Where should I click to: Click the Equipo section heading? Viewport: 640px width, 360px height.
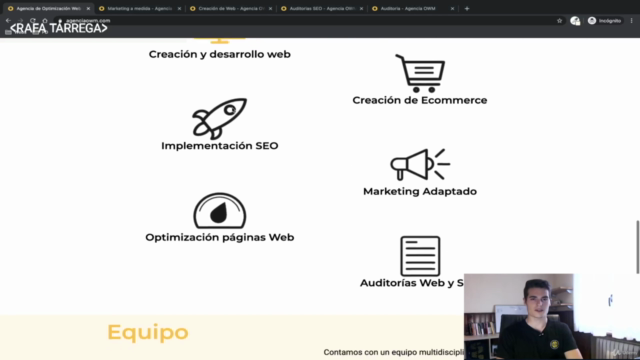pyautogui.click(x=148, y=332)
